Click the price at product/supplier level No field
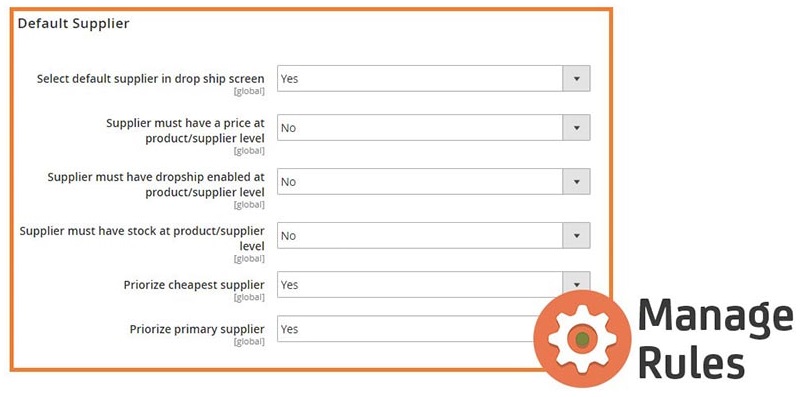803x397 pixels. pyautogui.click(x=434, y=128)
